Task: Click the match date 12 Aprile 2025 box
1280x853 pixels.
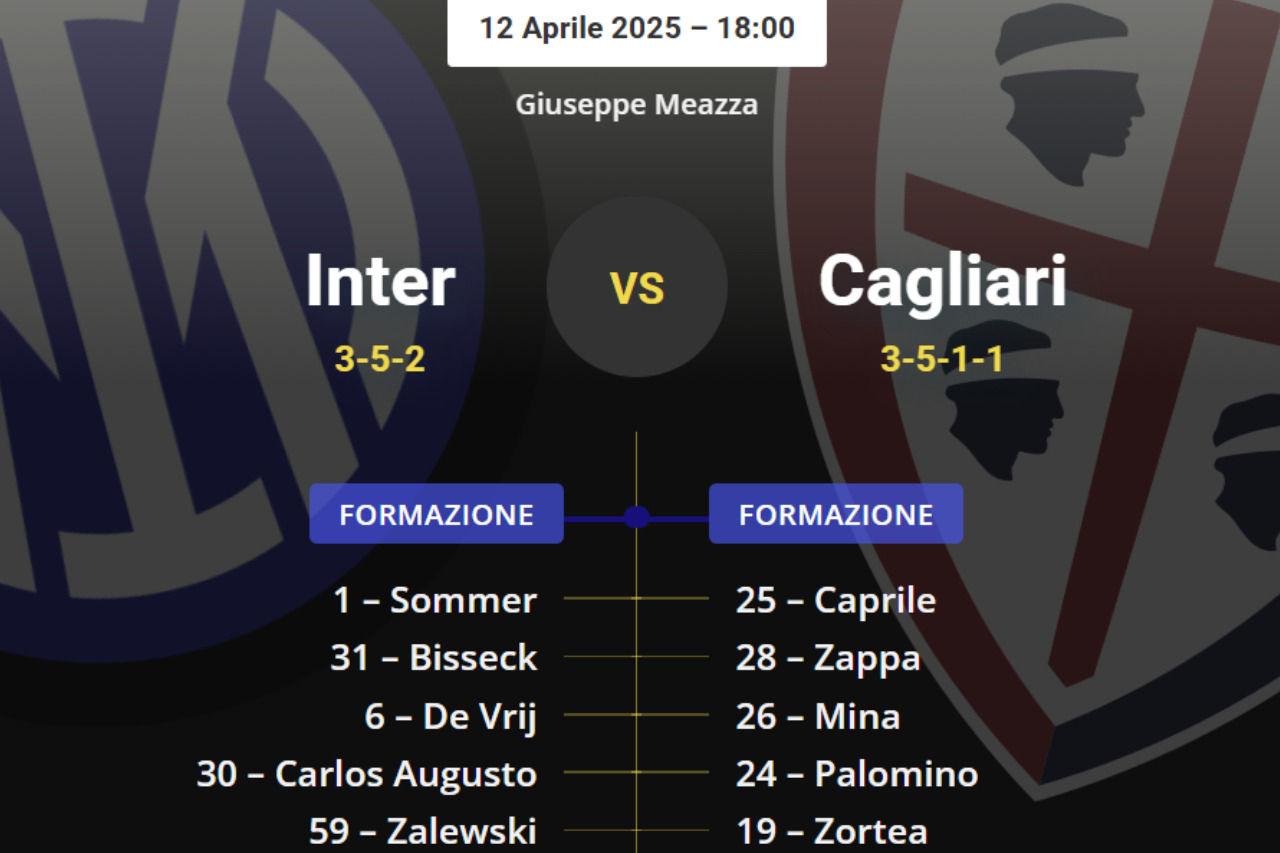Action: [637, 28]
